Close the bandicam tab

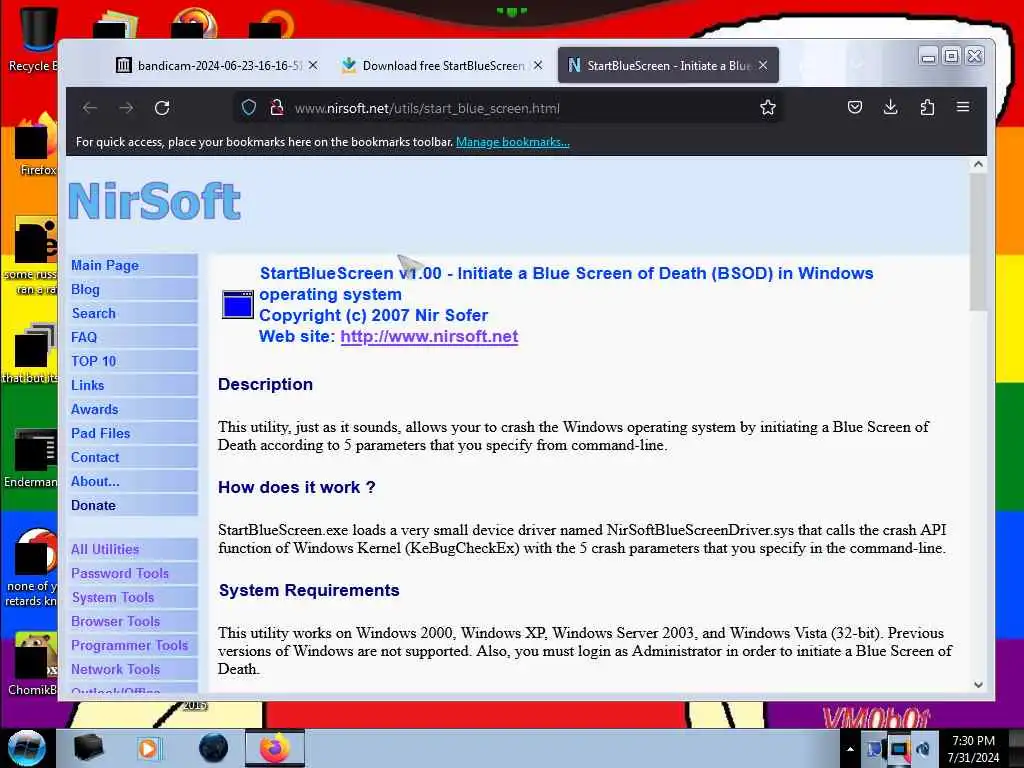[x=313, y=65]
